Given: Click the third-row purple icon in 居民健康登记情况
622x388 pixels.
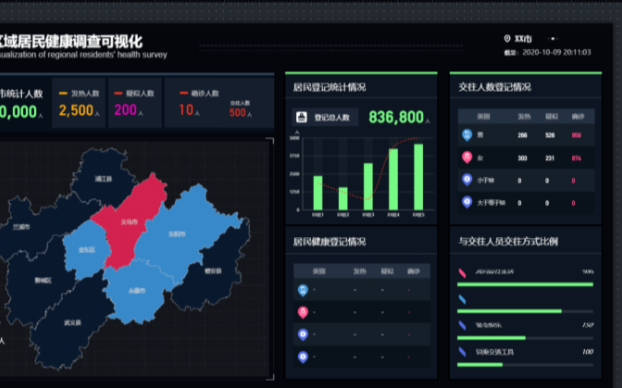Looking at the screenshot, I should click(303, 334).
